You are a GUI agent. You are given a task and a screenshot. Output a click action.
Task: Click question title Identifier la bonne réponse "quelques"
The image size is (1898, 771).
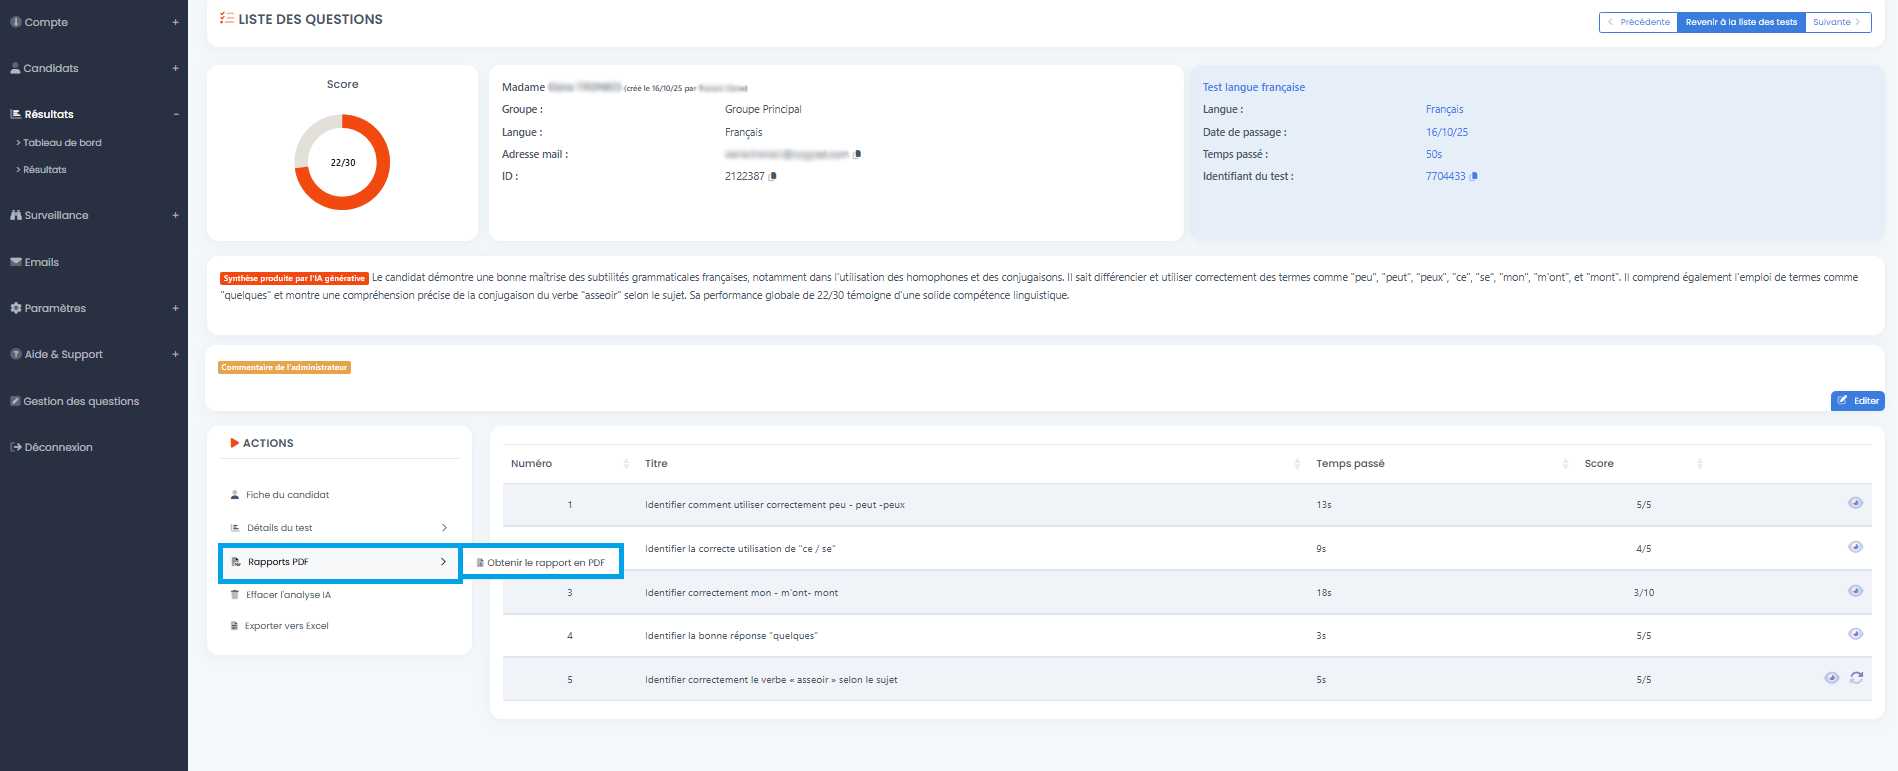[731, 636]
